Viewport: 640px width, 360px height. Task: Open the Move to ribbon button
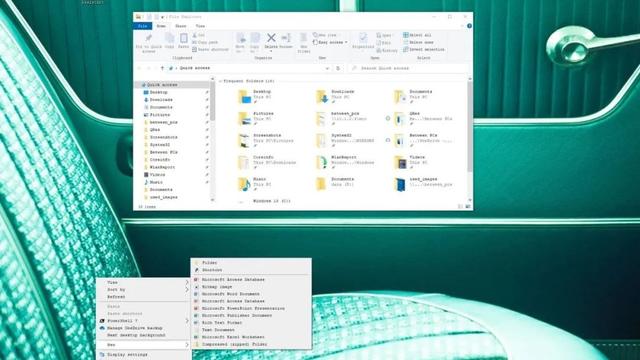pyautogui.click(x=240, y=43)
